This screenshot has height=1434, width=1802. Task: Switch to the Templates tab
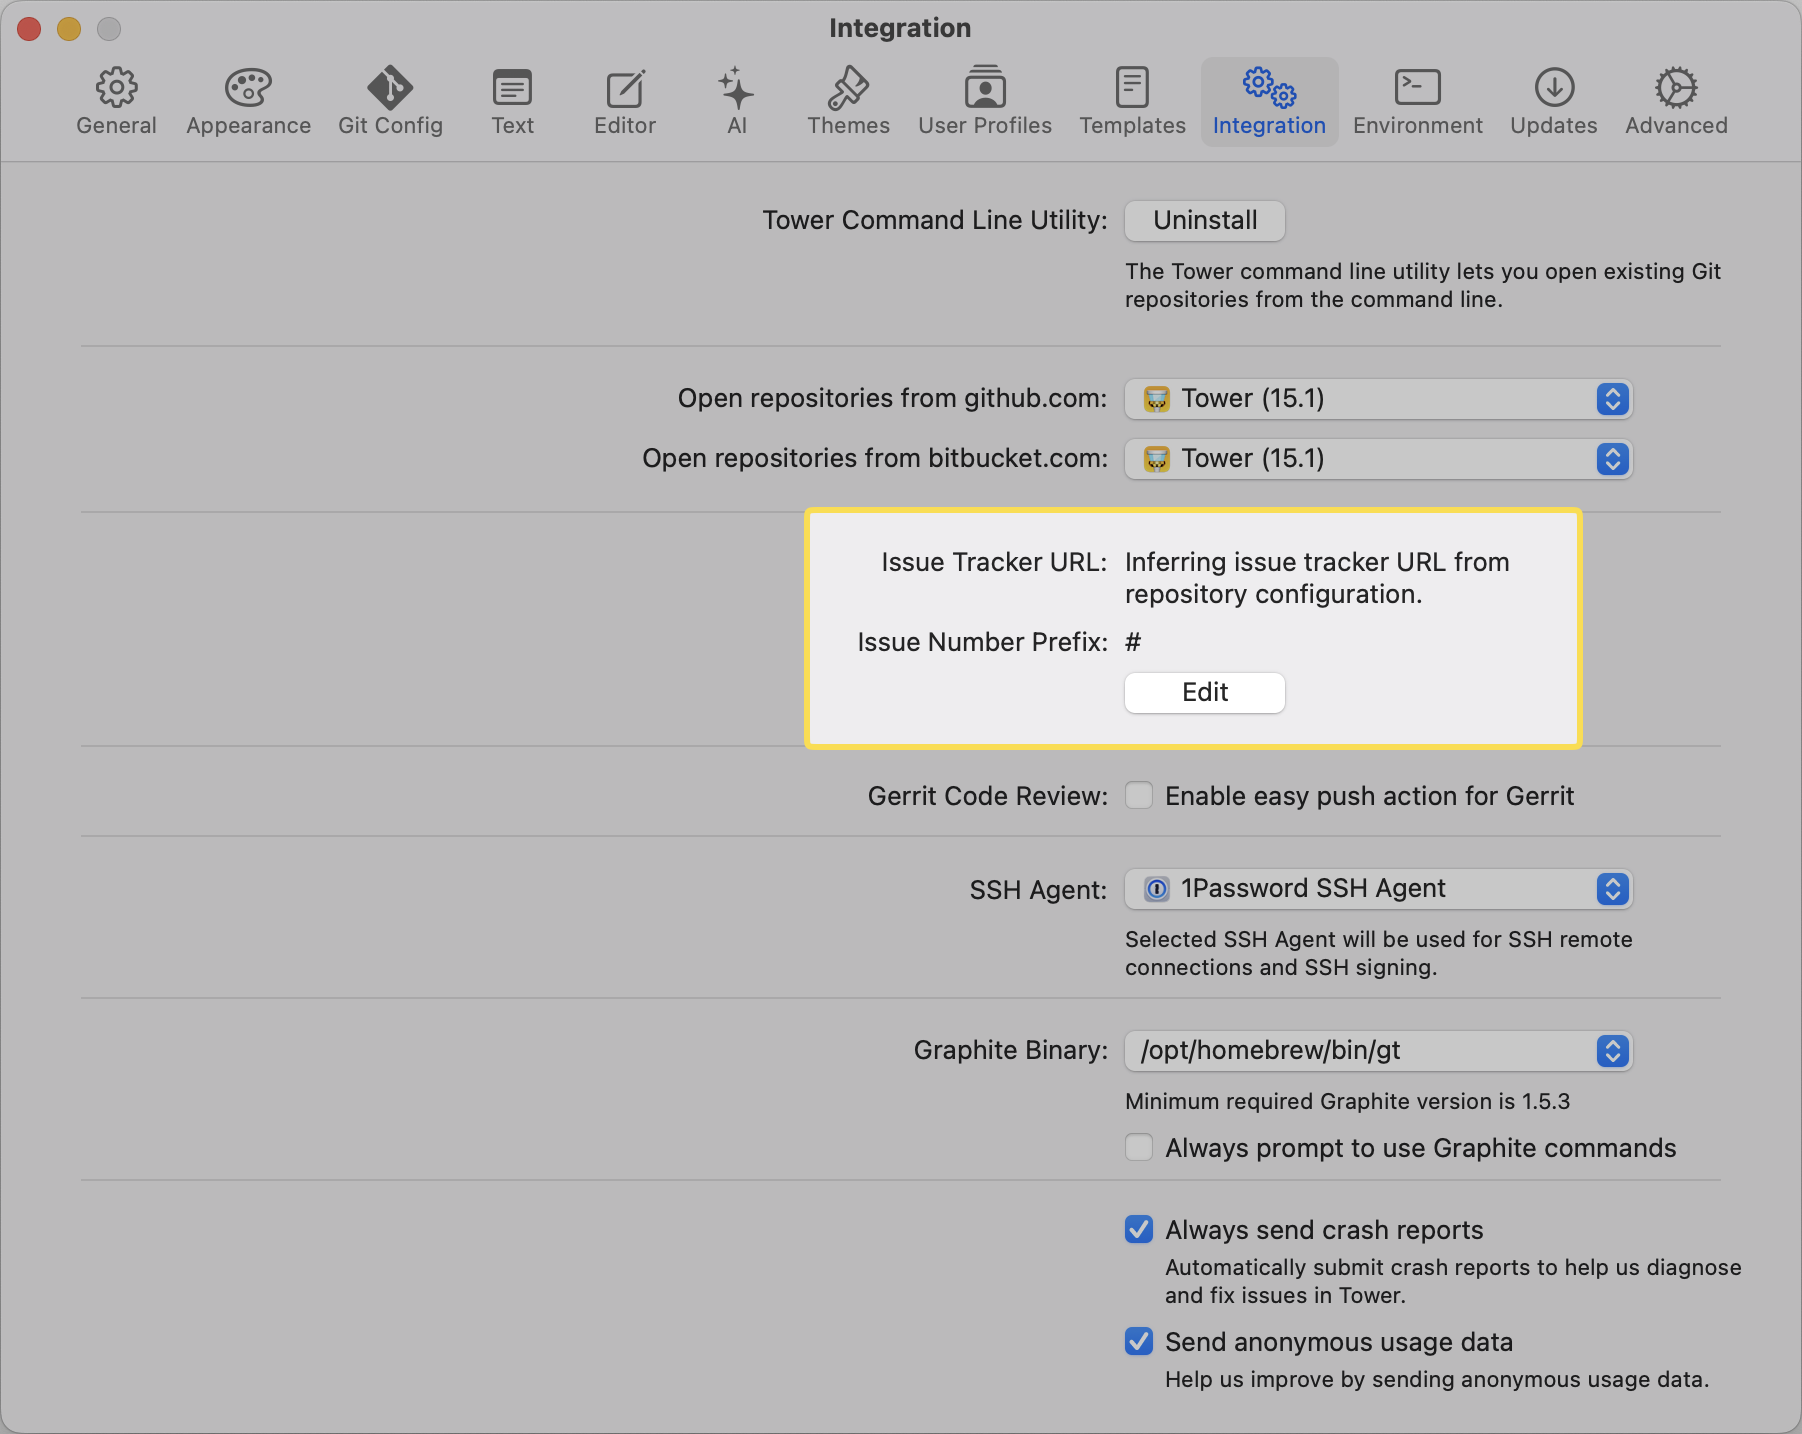point(1132,101)
